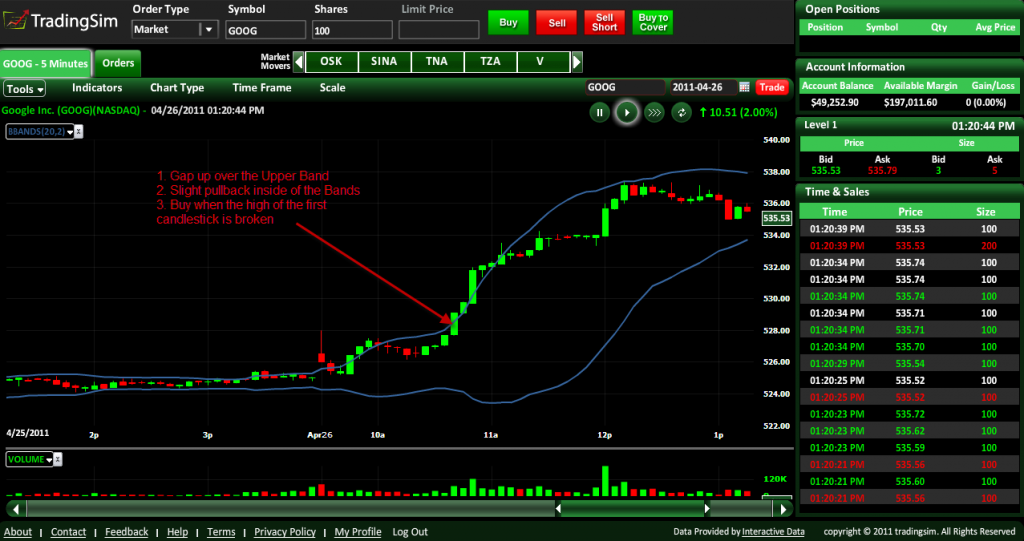Click the Bid price 535.53 in Level 1
Viewport: 1024px width, 541px height.
pyautogui.click(x=825, y=171)
